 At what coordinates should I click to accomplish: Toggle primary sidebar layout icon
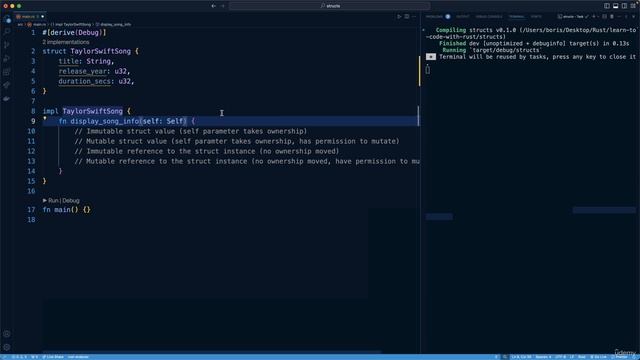[x=607, y=6]
